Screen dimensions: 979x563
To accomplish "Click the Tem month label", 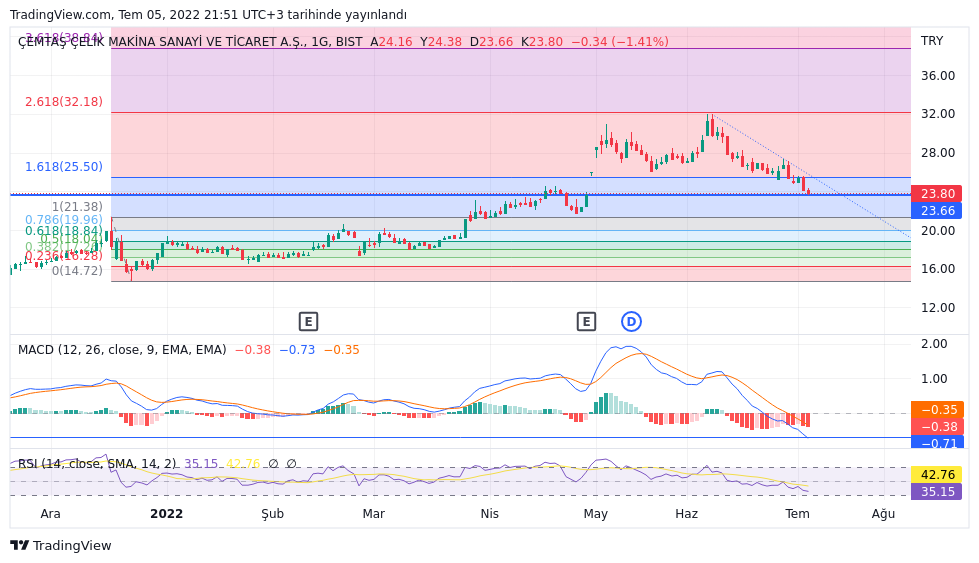I will 797,514.
